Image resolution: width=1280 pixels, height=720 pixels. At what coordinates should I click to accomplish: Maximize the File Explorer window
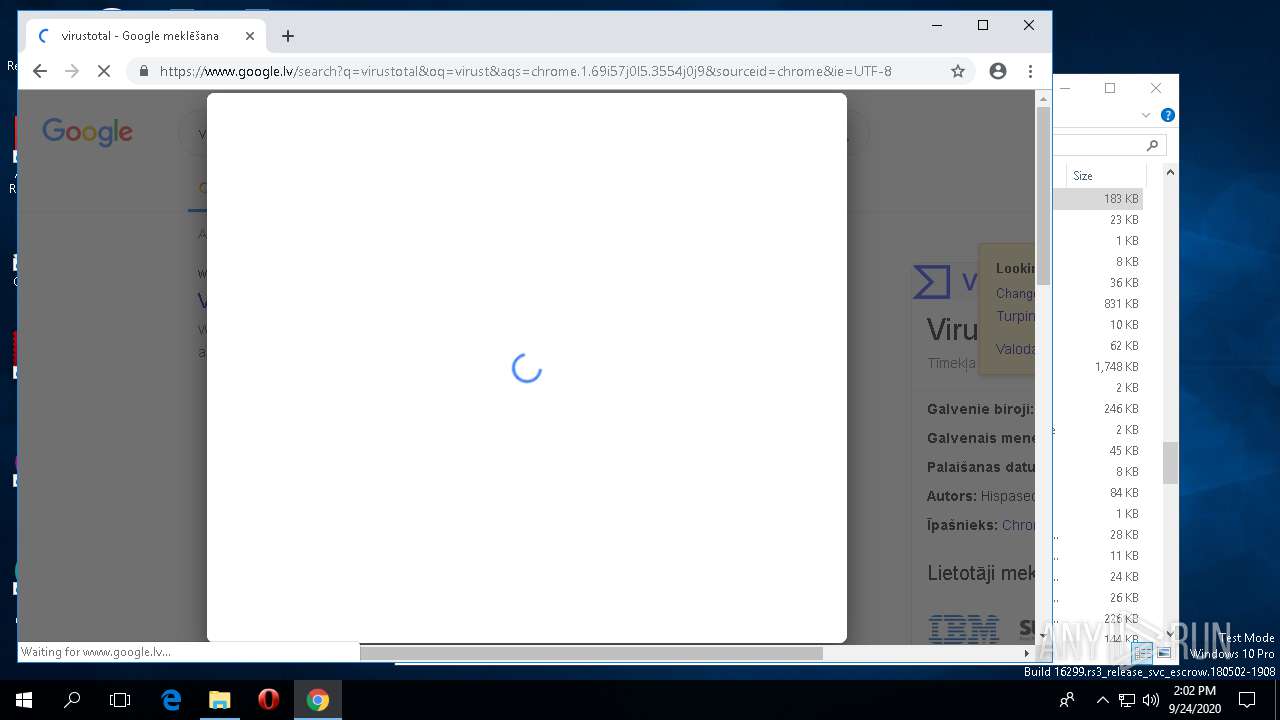[x=1110, y=88]
